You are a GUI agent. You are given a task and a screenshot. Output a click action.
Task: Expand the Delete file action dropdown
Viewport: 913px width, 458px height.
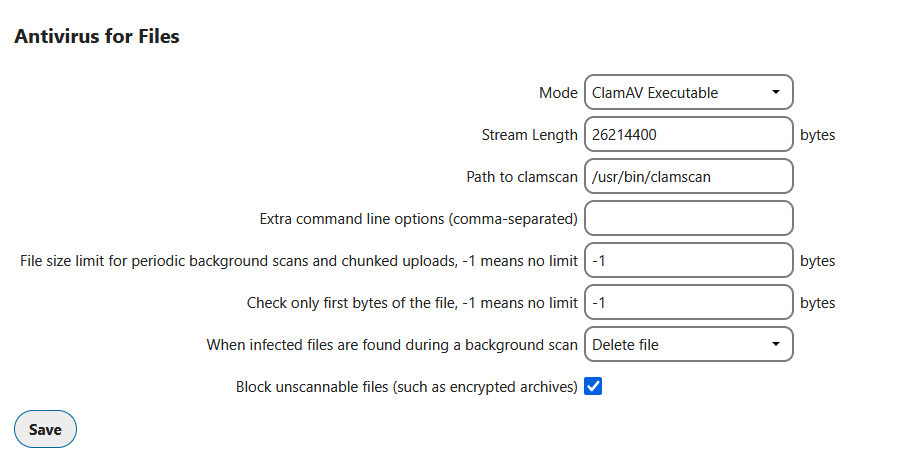[x=688, y=345]
